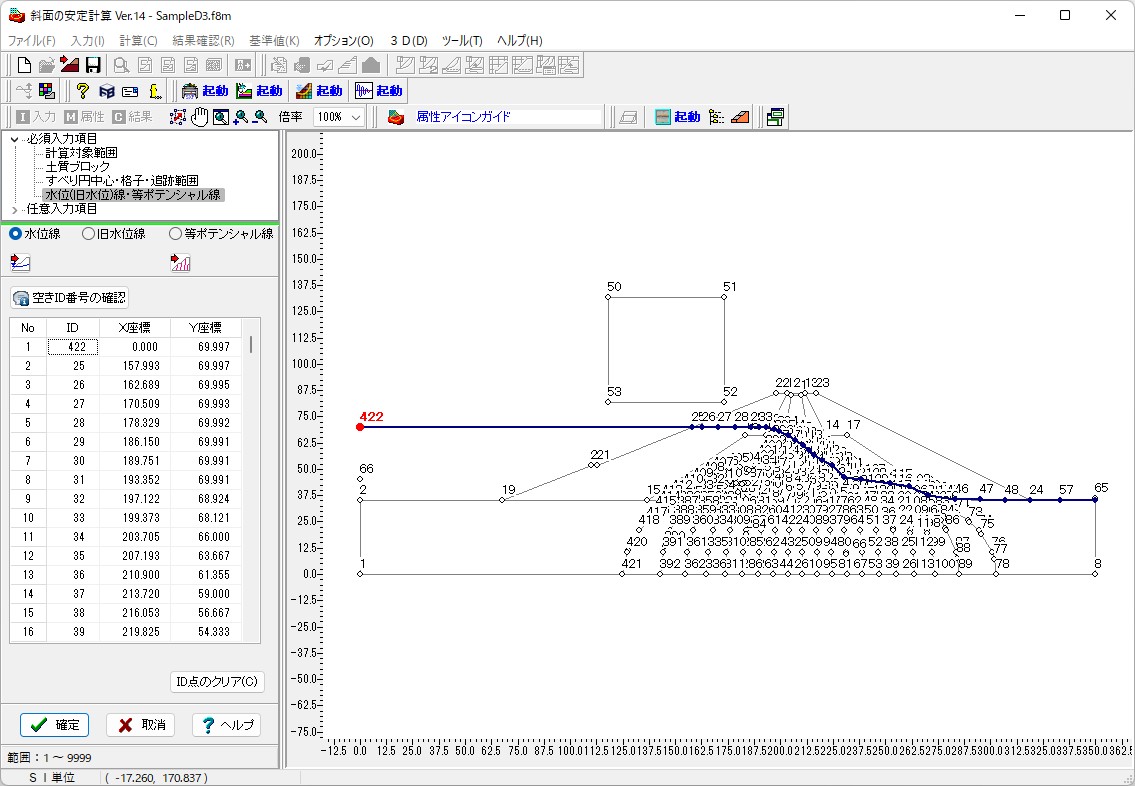This screenshot has height=786, width=1135.
Task: Open the 入力(I) menu
Action: coord(88,41)
